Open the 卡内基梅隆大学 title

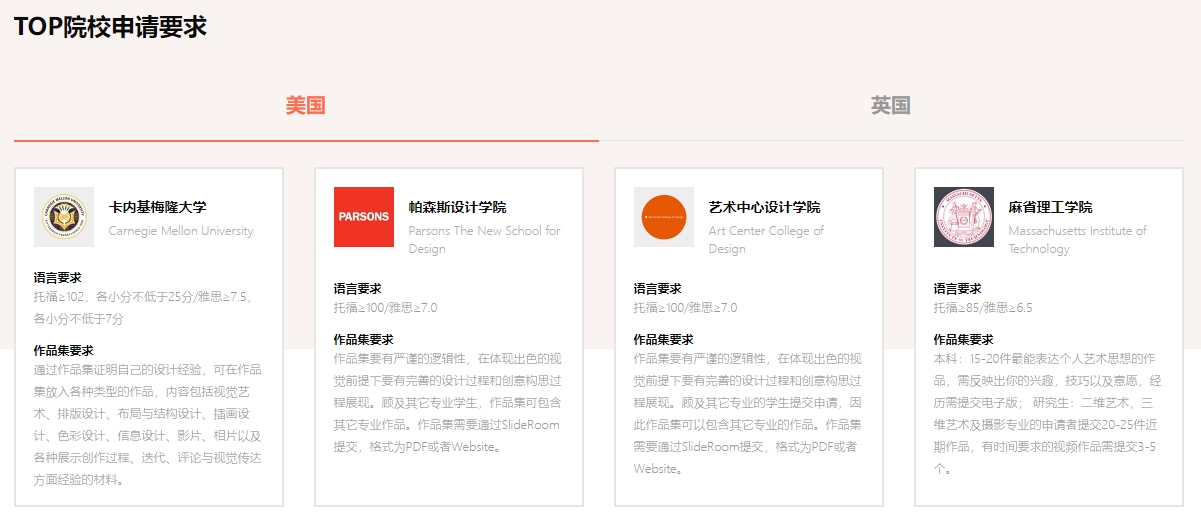[157, 207]
